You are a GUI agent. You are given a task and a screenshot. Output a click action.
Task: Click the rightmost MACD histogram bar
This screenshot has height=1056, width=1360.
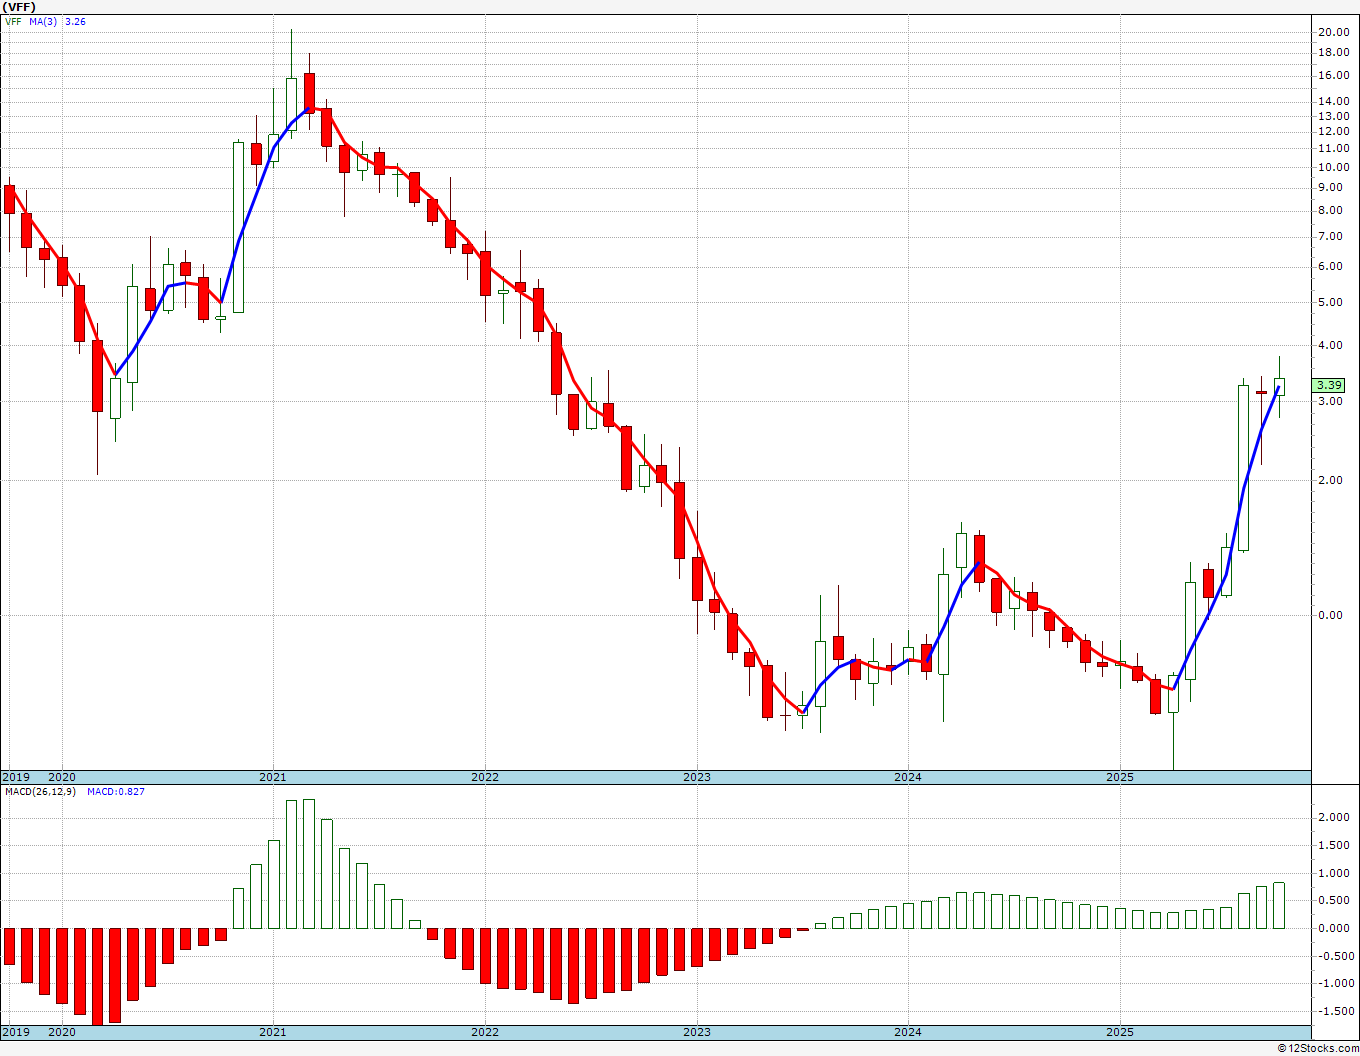[x=1279, y=905]
